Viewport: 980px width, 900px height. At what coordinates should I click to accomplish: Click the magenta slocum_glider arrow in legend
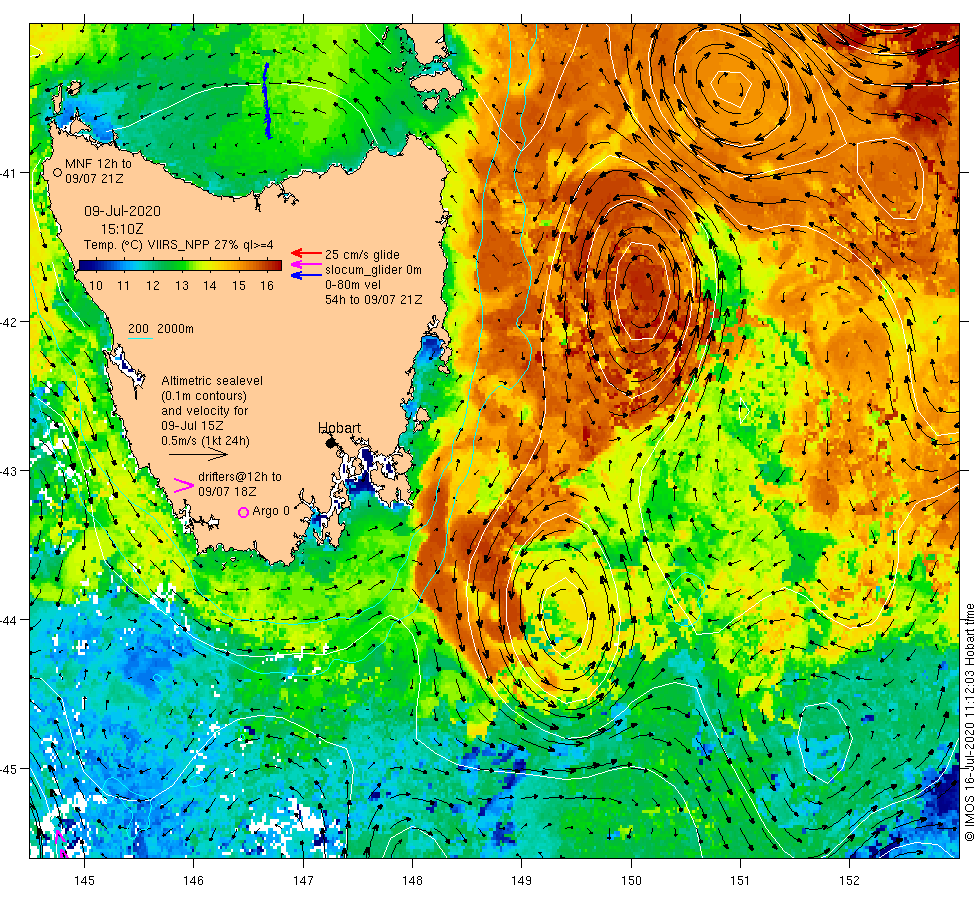click(x=306, y=264)
